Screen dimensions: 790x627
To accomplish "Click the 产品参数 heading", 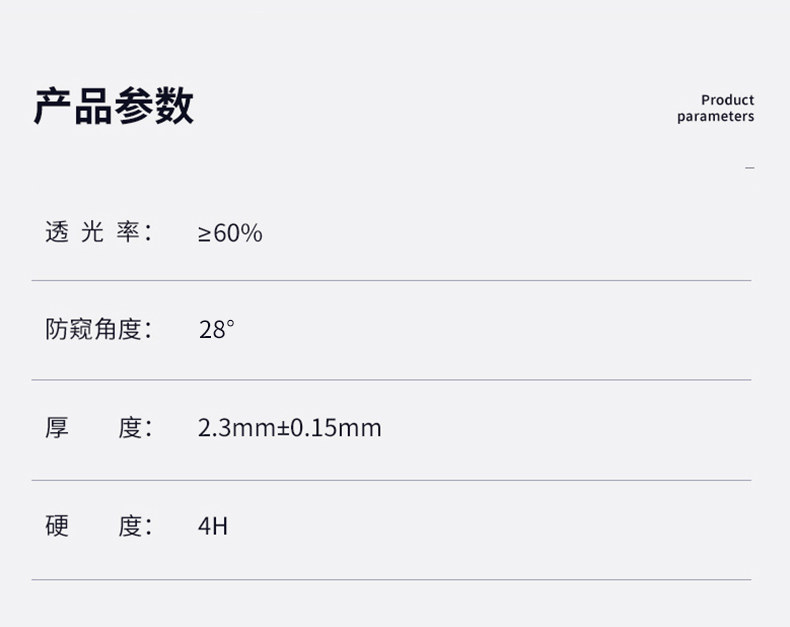I will click(x=113, y=106).
